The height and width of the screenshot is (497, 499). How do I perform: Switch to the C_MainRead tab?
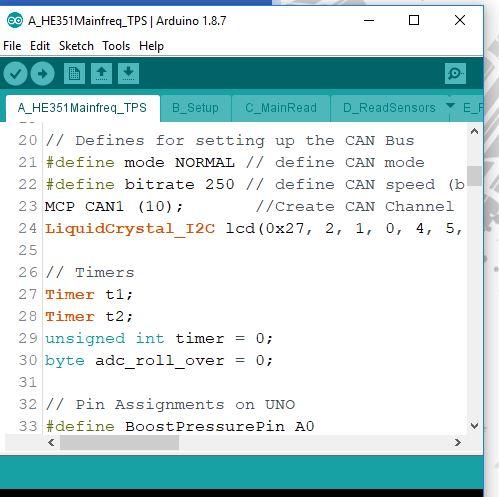click(281, 108)
